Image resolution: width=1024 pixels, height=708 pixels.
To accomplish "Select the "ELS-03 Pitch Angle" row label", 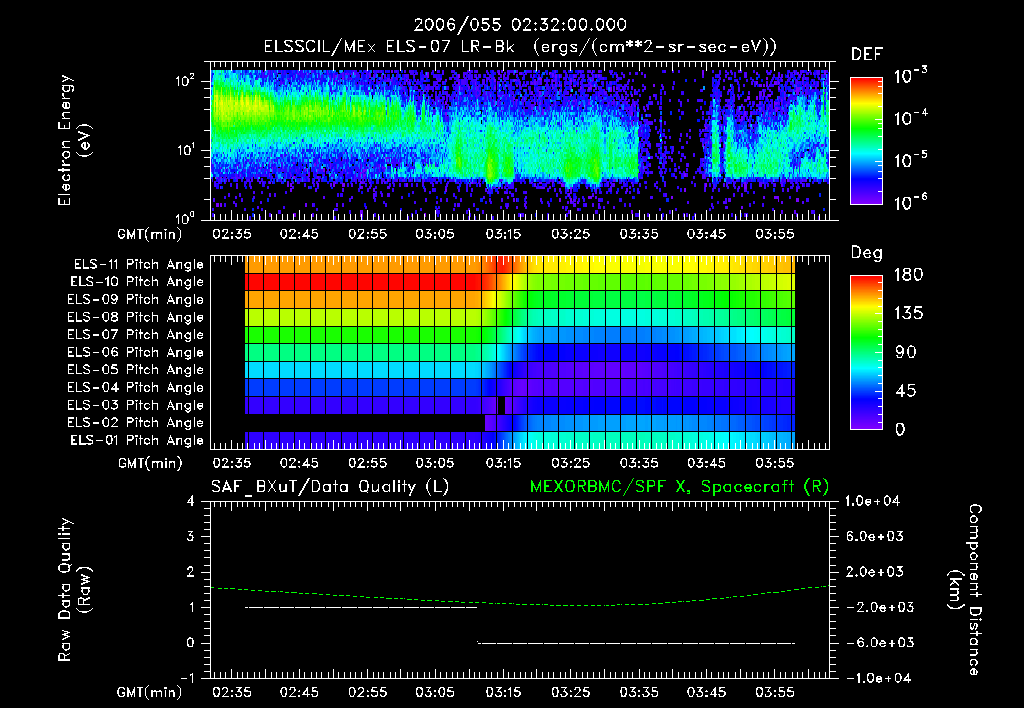I will coord(135,405).
